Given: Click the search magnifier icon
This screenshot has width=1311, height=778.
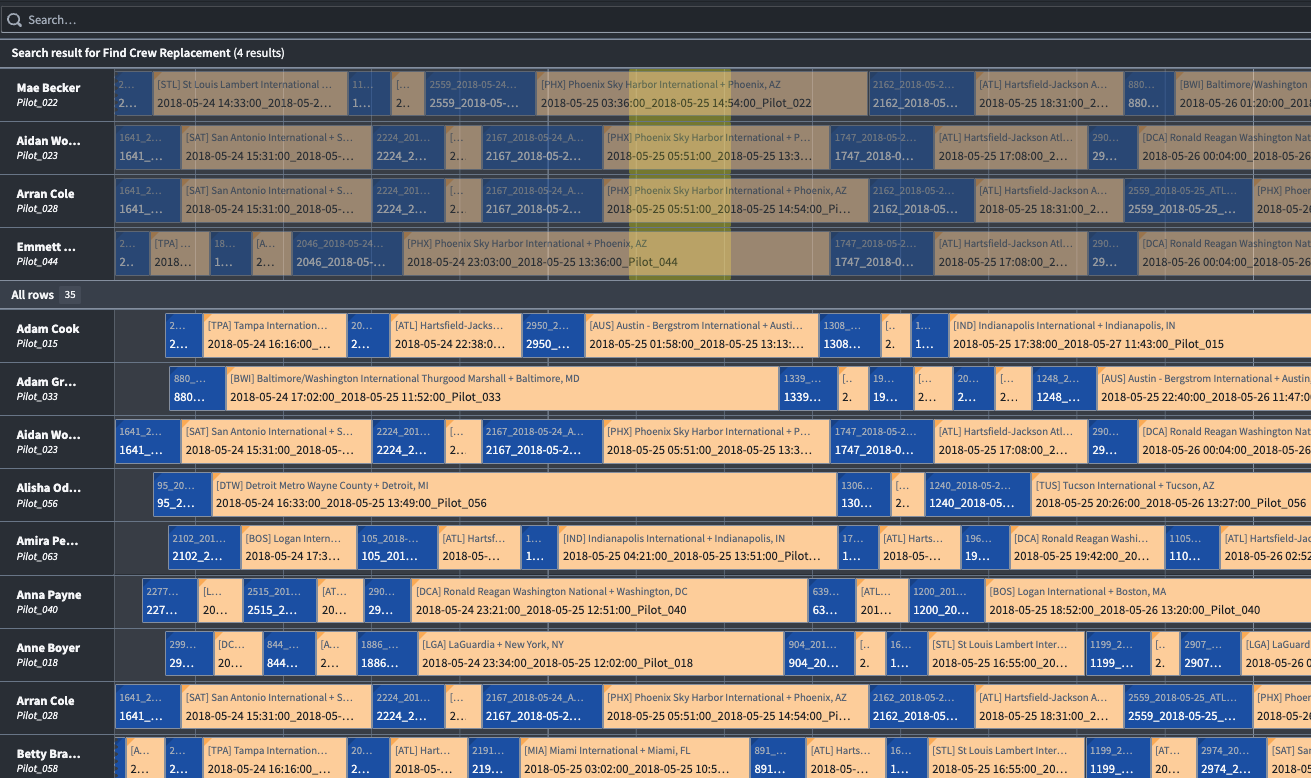Looking at the screenshot, I should pos(14,20).
